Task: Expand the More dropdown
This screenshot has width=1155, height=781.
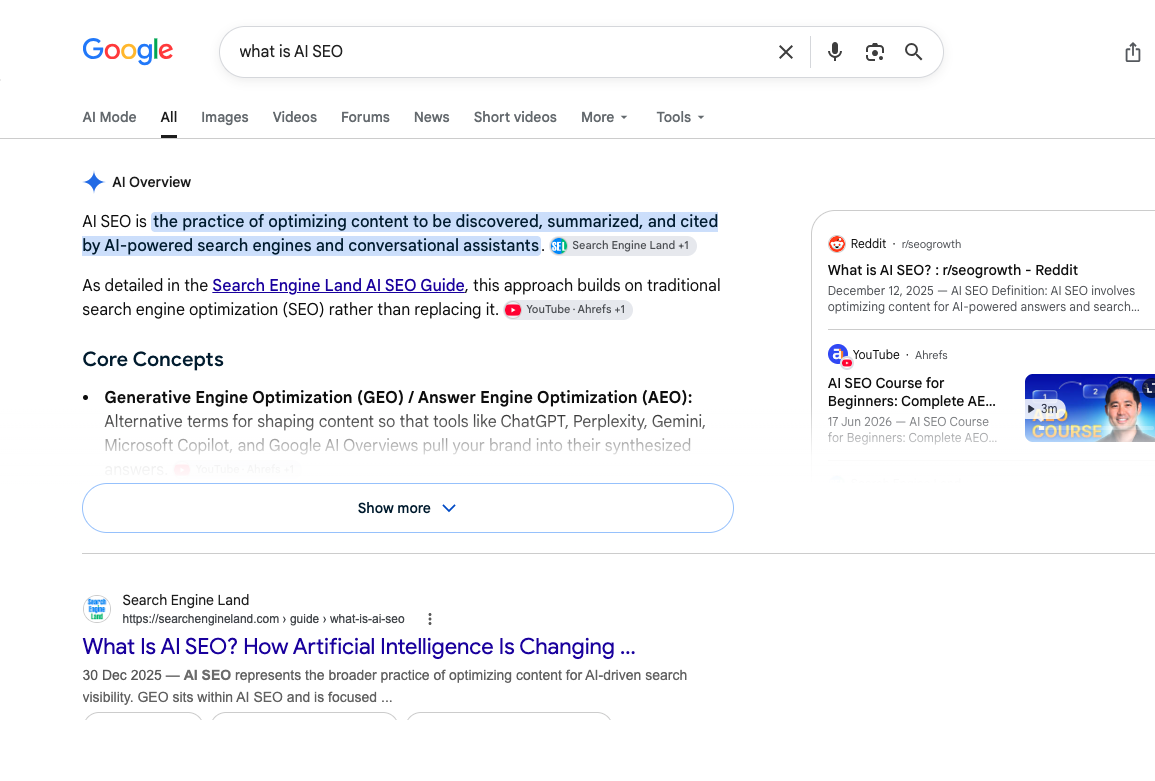Action: [x=604, y=117]
